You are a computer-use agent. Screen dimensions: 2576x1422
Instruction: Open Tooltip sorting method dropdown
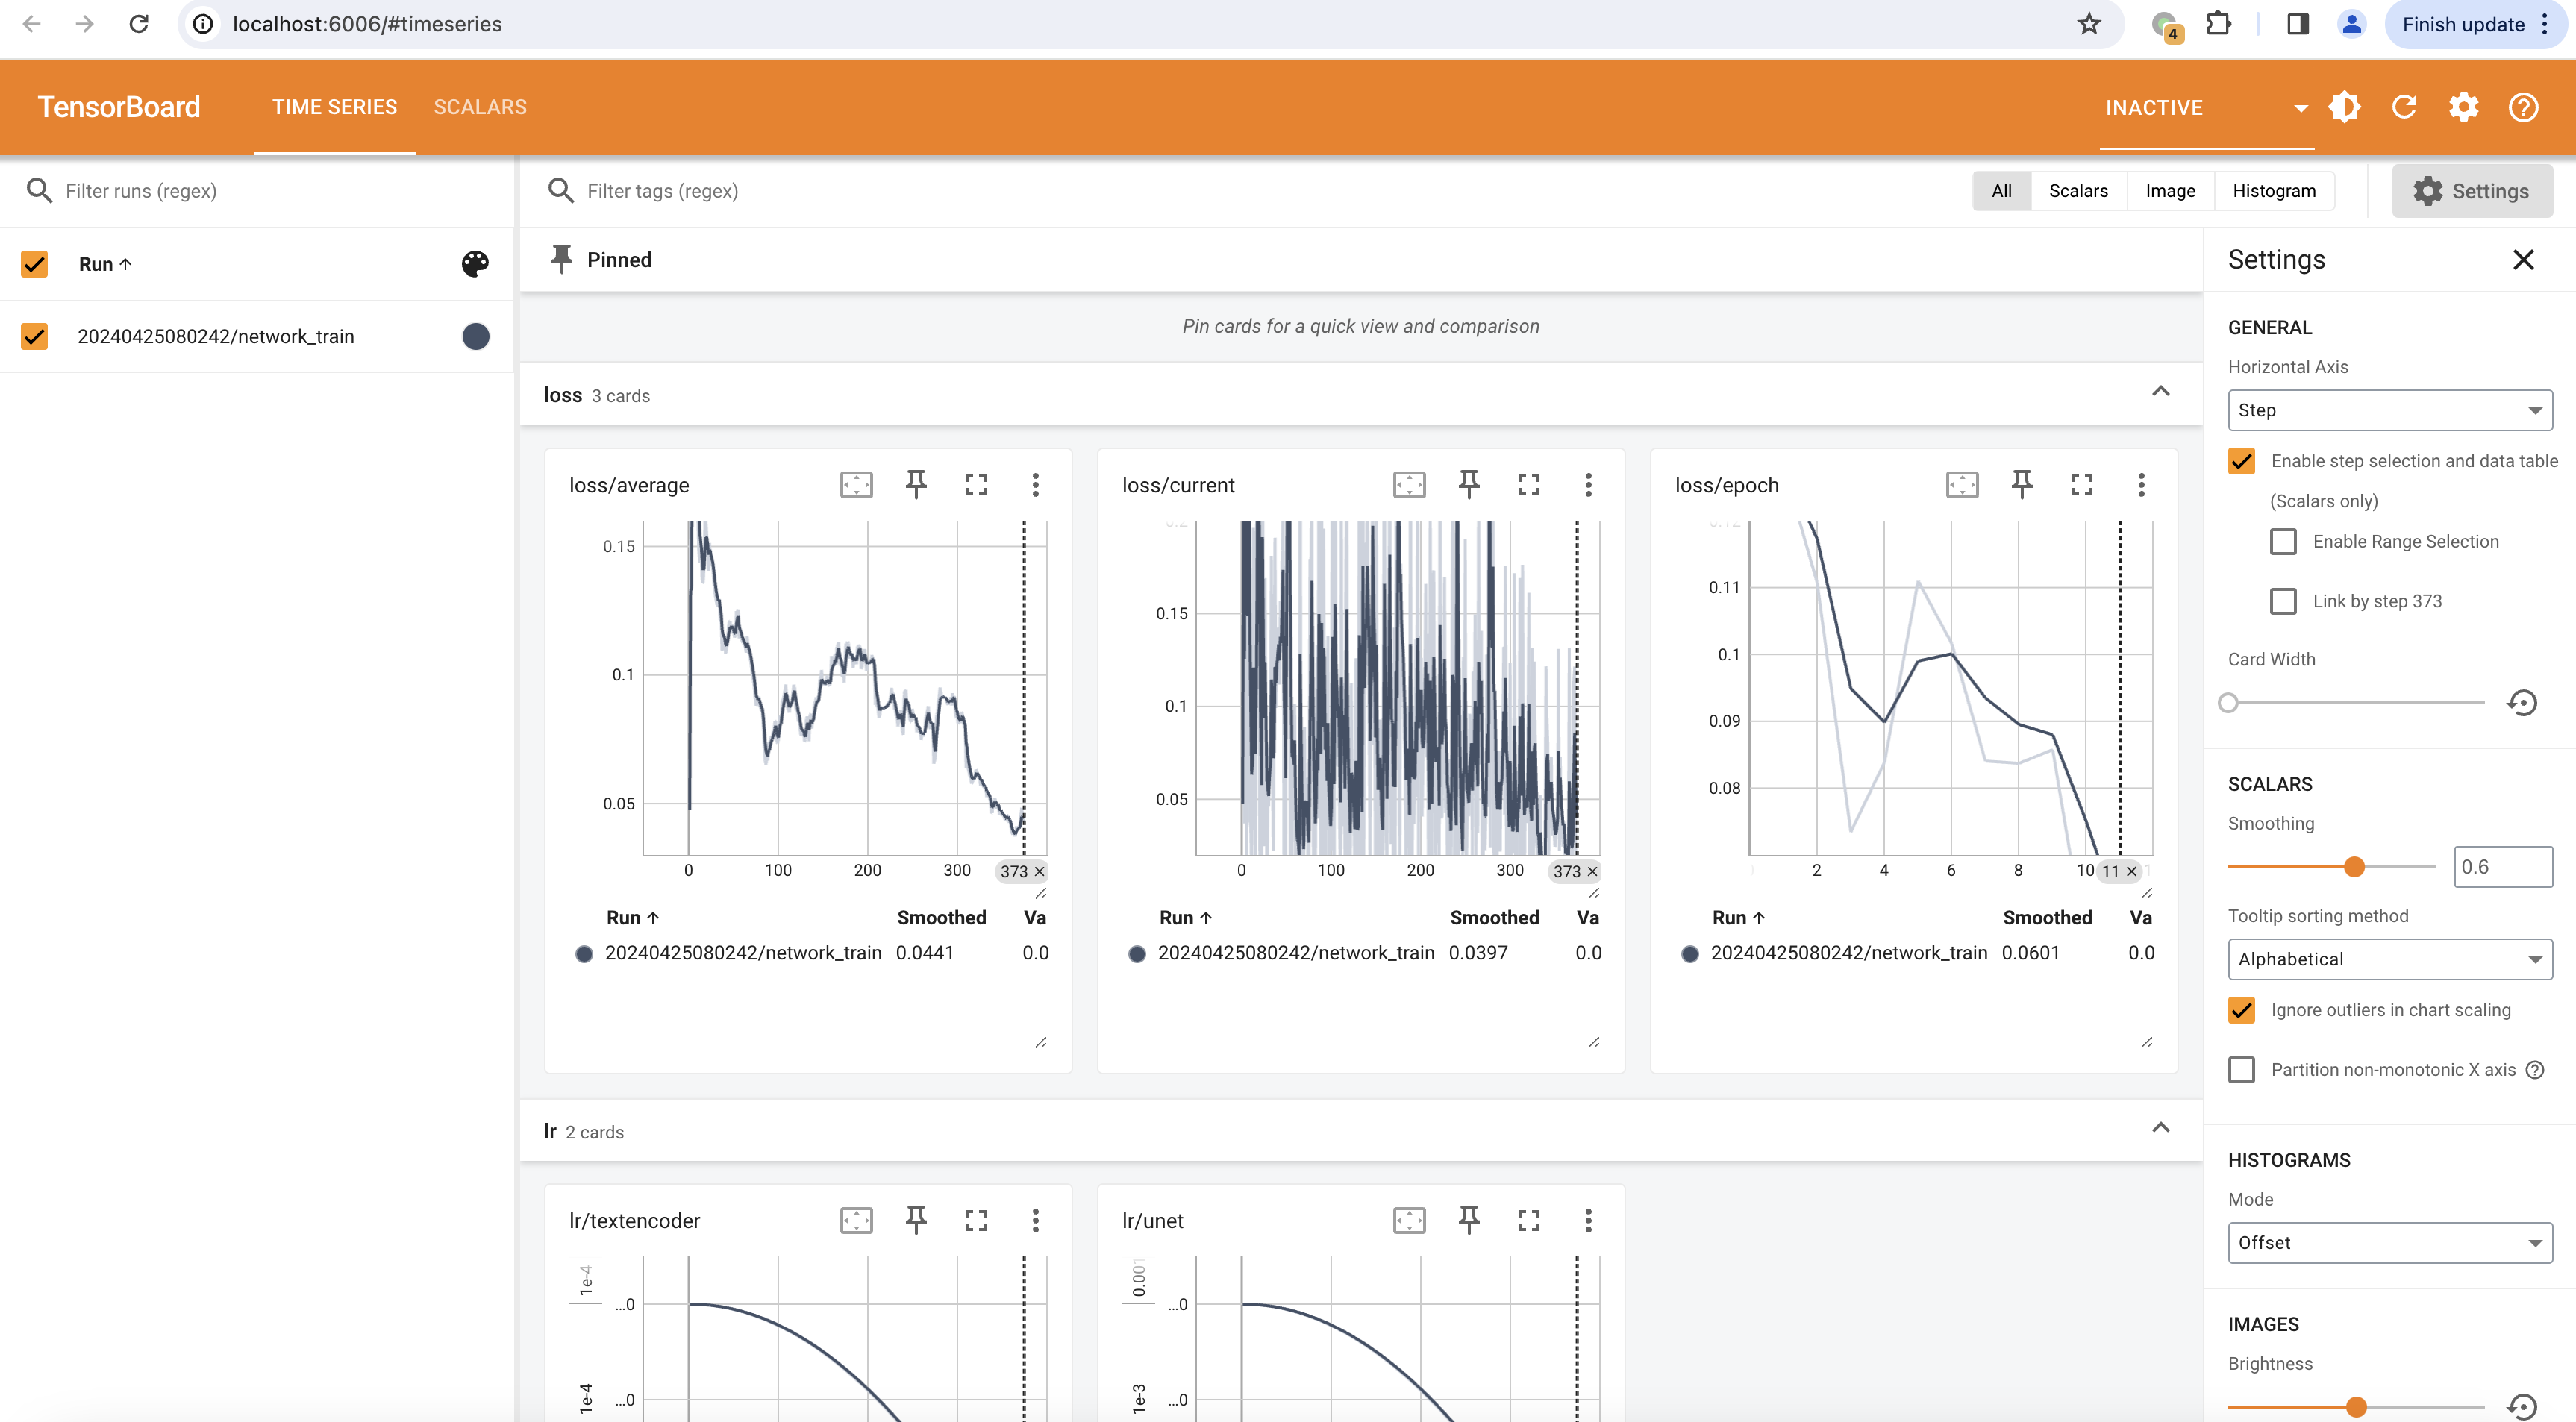(x=2389, y=959)
